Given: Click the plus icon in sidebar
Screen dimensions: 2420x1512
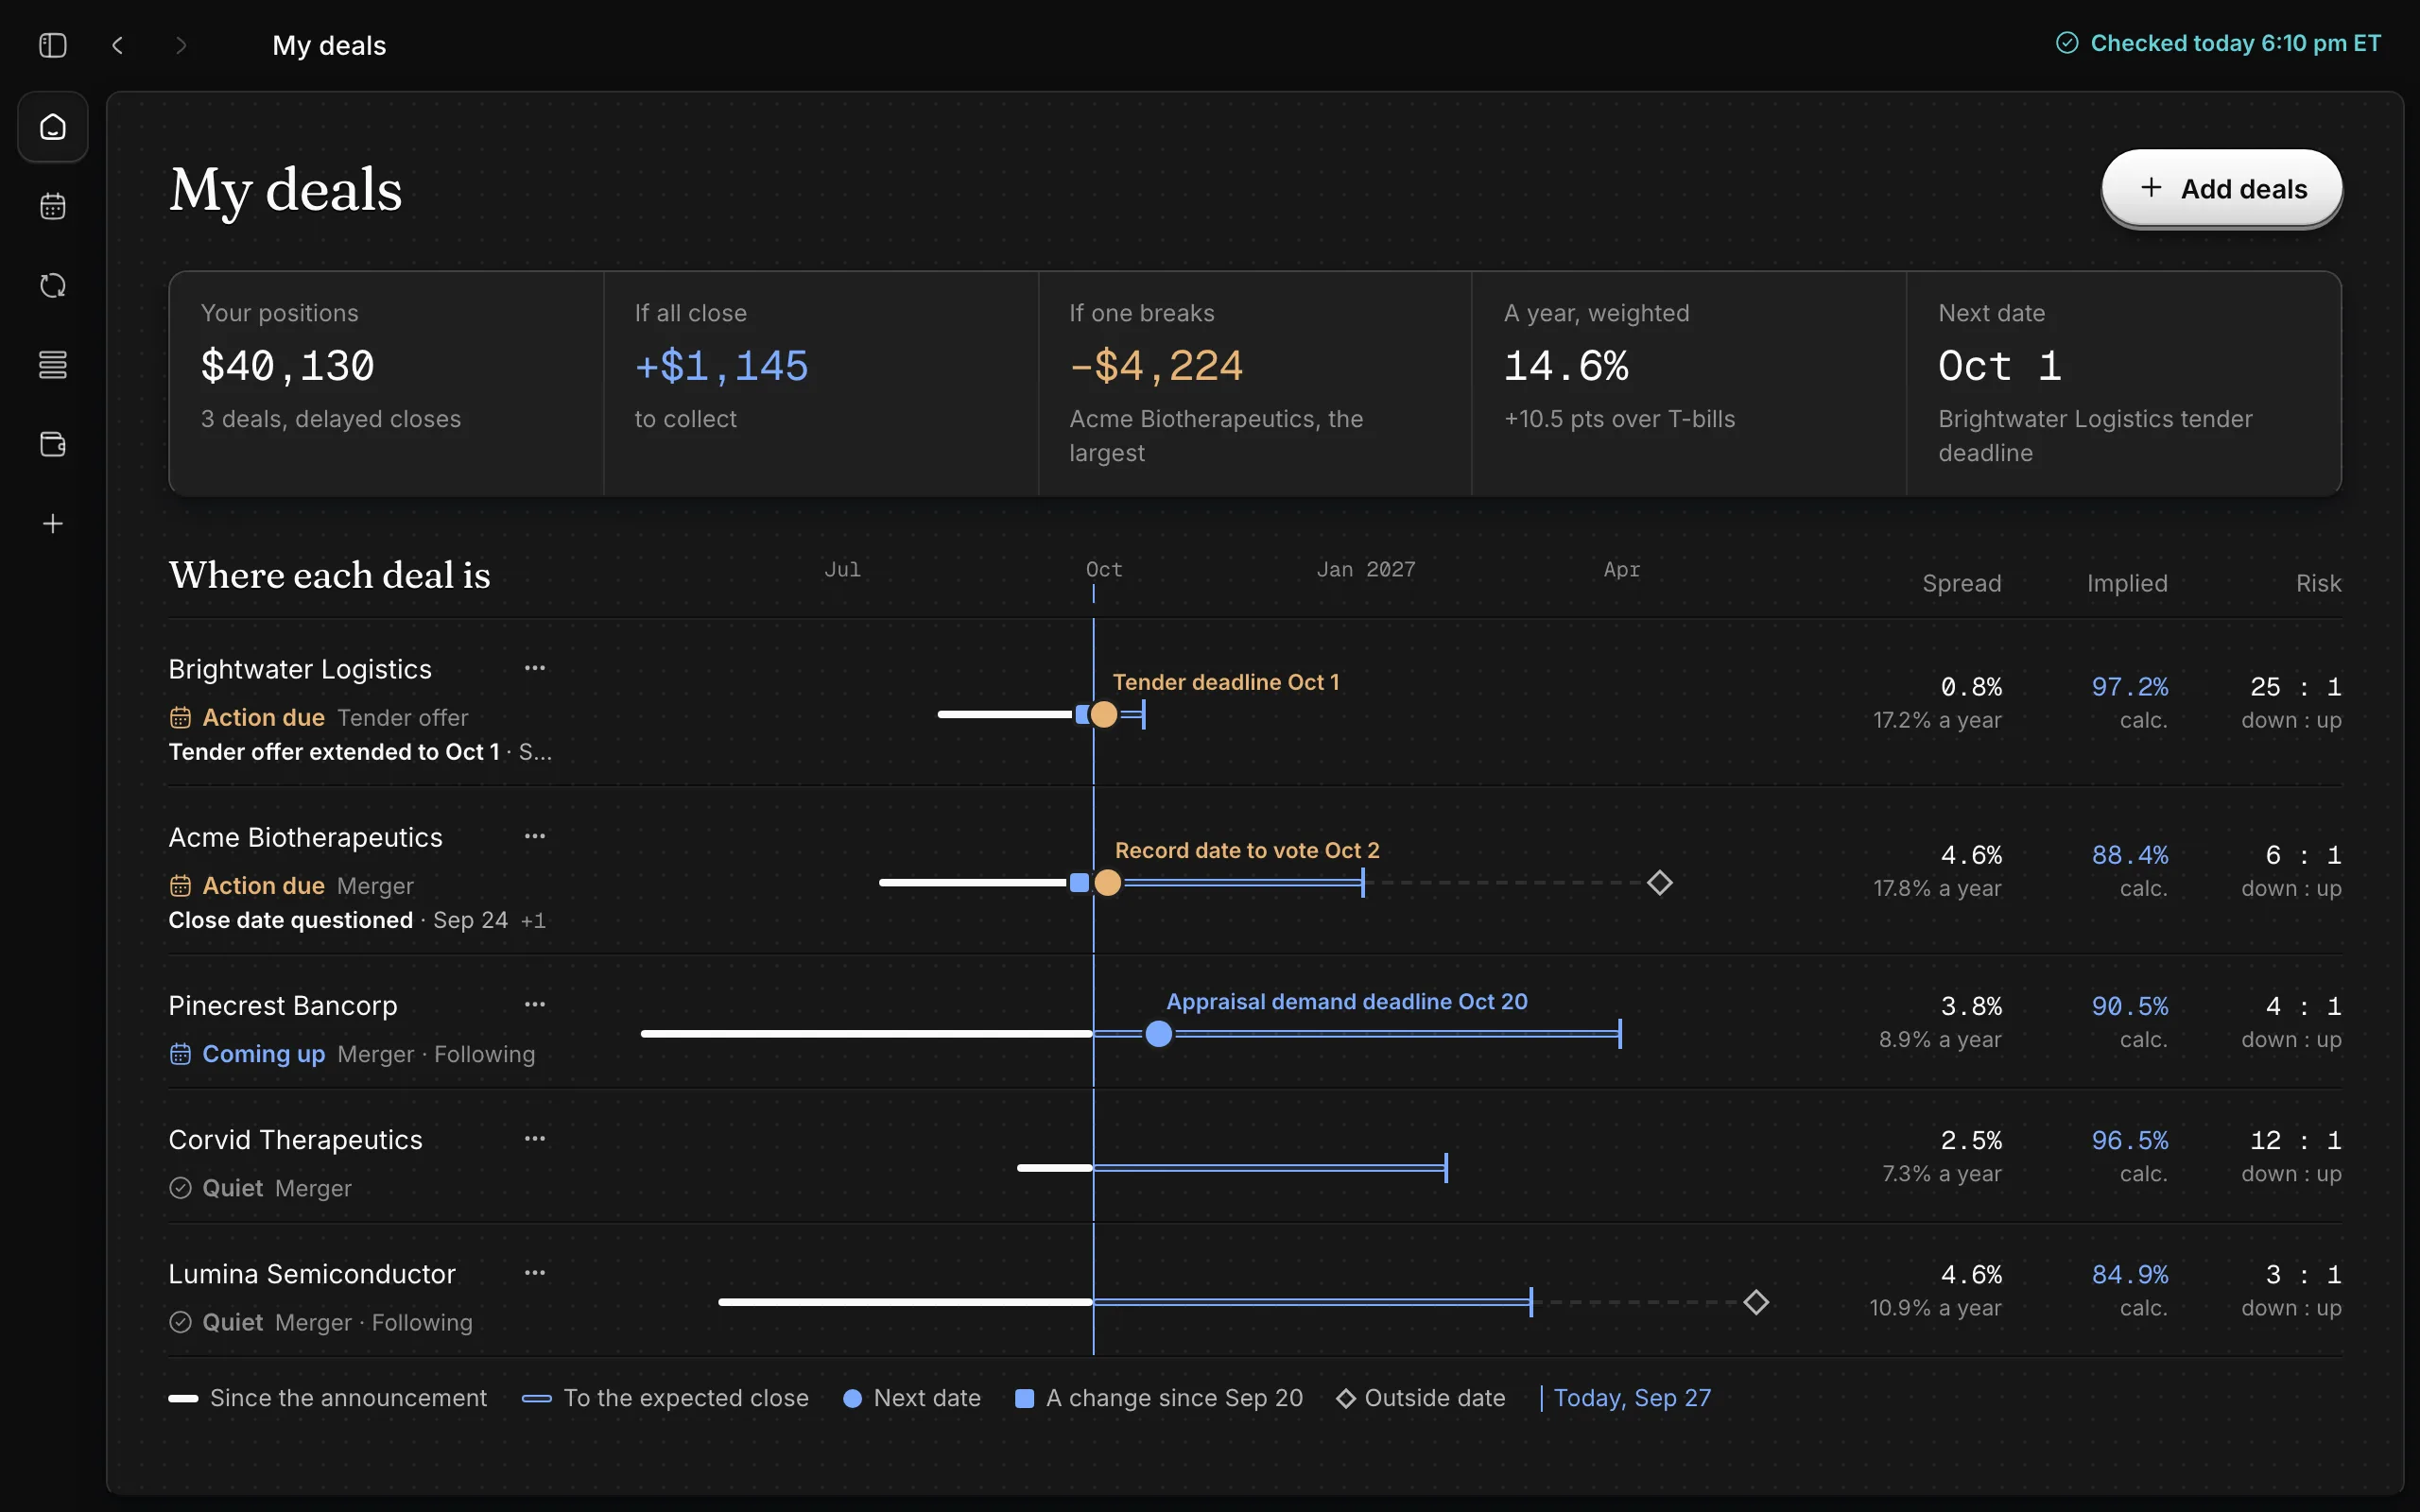Looking at the screenshot, I should 53,523.
